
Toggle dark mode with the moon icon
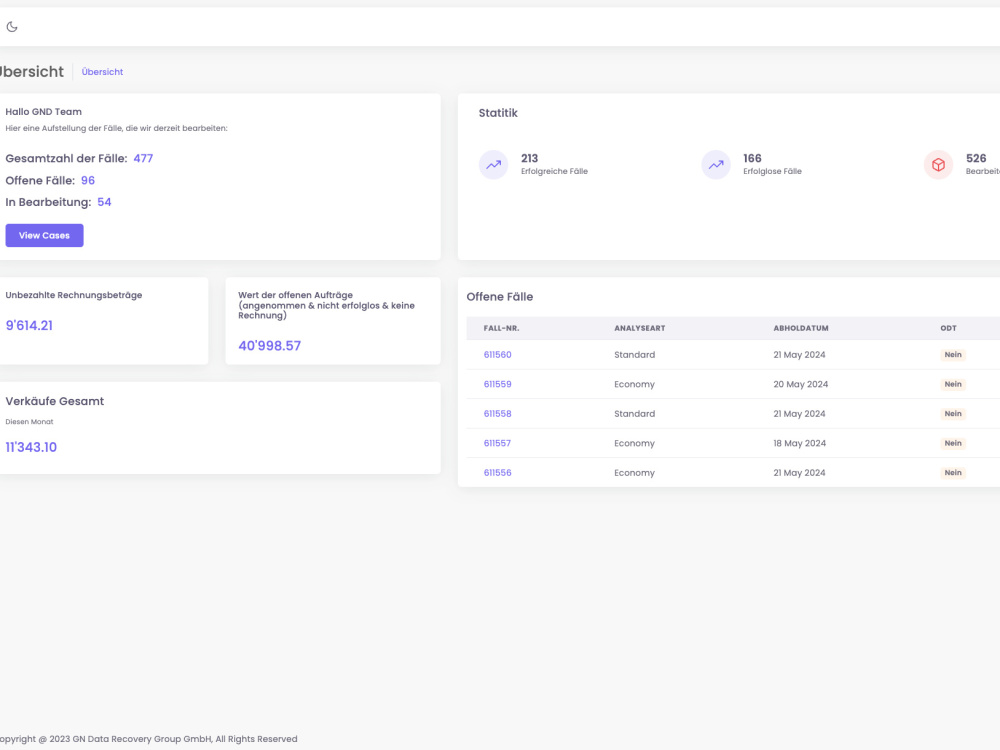tap(11, 27)
